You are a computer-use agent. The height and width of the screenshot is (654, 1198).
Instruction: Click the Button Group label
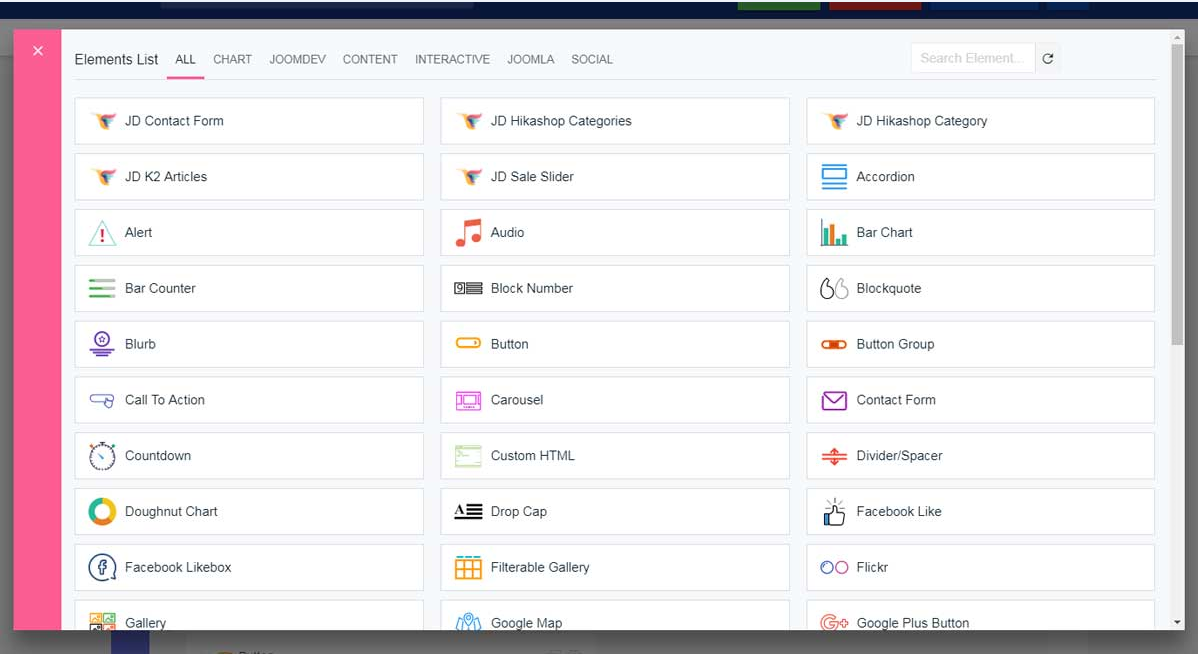tap(895, 344)
